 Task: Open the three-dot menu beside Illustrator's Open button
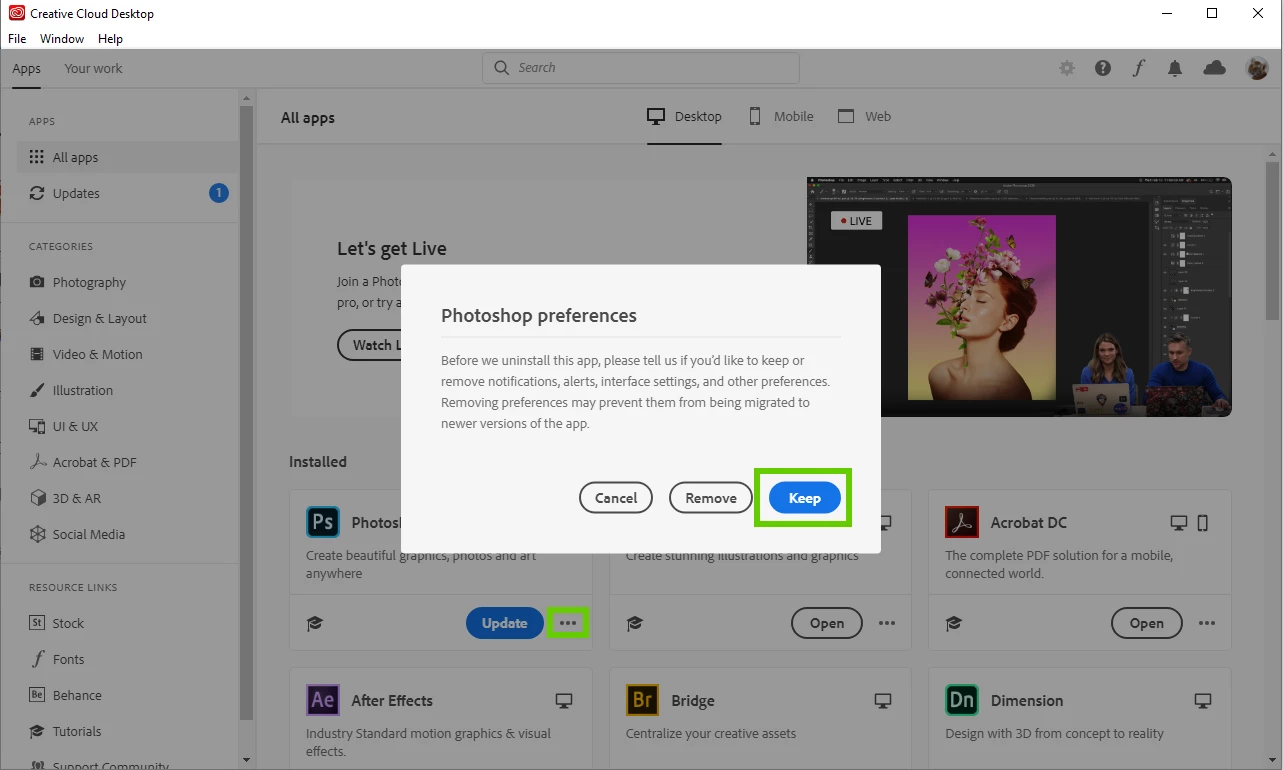click(x=887, y=623)
